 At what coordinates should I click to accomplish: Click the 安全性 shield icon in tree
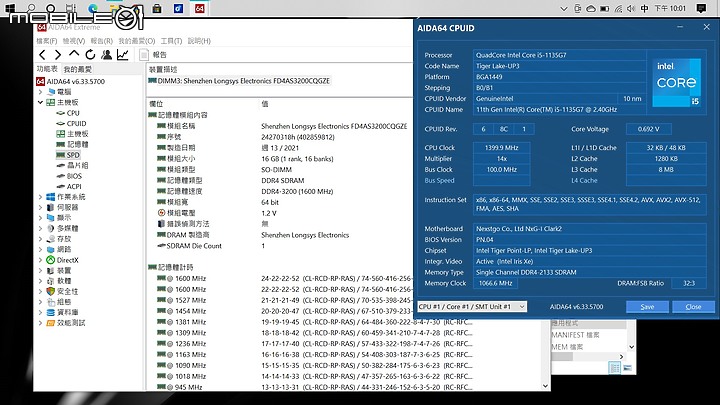click(x=51, y=291)
